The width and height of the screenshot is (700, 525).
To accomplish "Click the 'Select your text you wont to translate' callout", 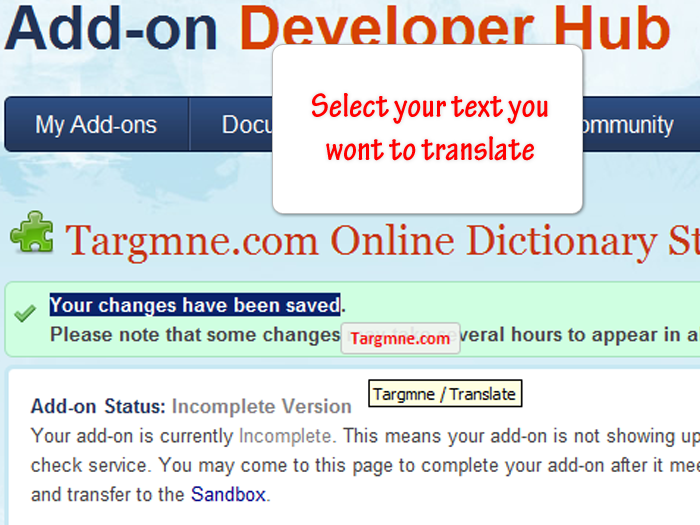I will (x=428, y=129).
